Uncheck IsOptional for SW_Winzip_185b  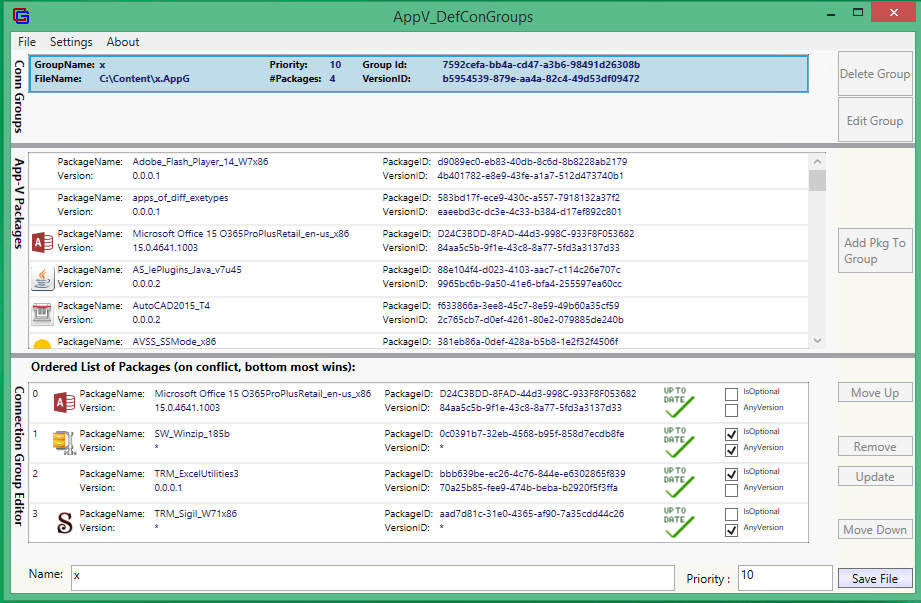click(x=731, y=434)
